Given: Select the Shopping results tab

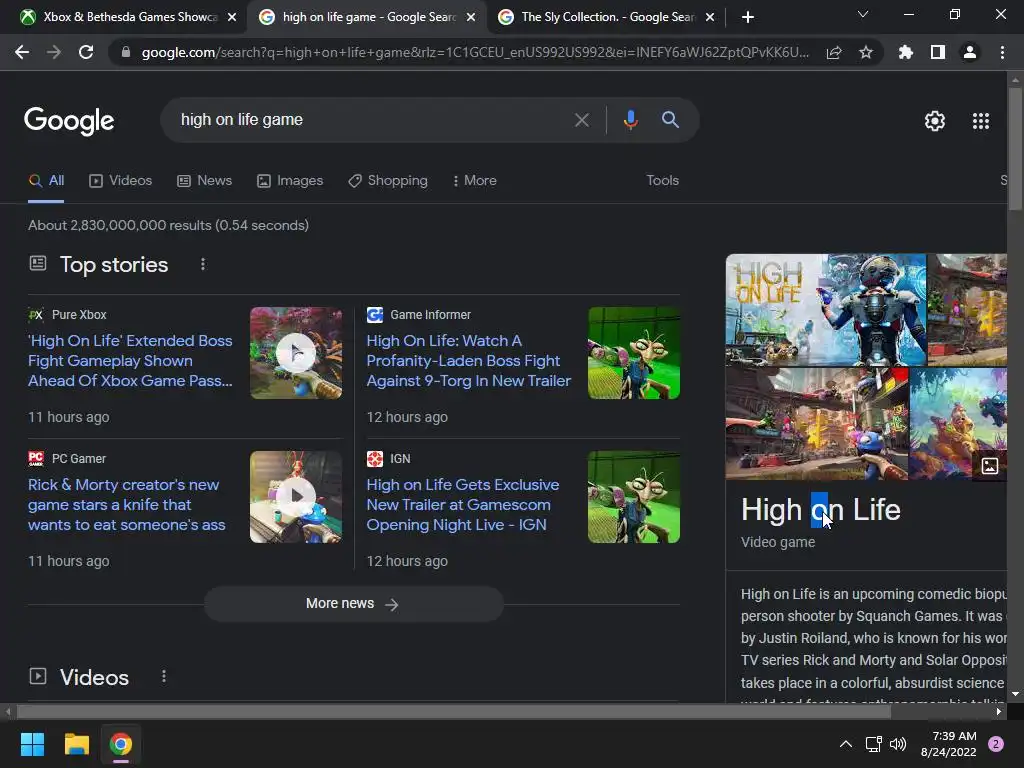Looking at the screenshot, I should coord(388,180).
